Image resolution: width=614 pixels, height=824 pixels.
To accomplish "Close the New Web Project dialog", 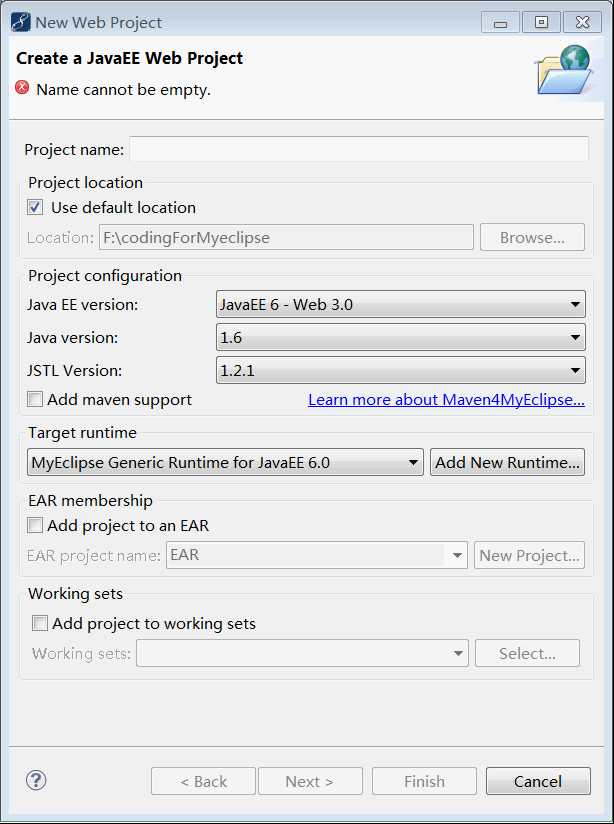I will click(582, 23).
